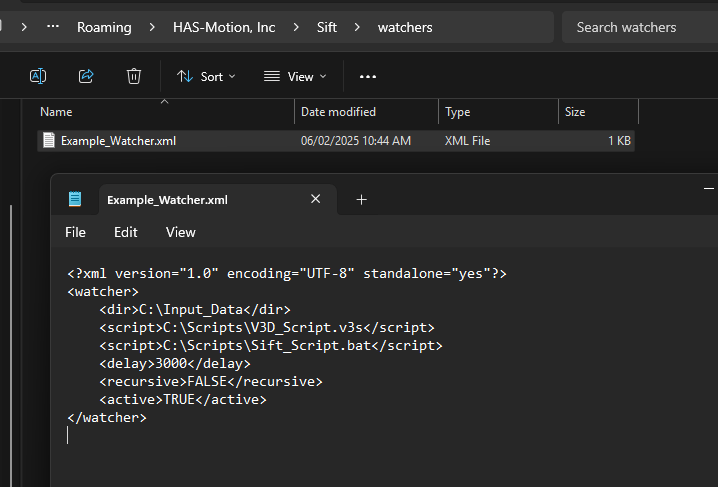Click the active TRUE line
Screen dimensions: 718x487
click(183, 400)
